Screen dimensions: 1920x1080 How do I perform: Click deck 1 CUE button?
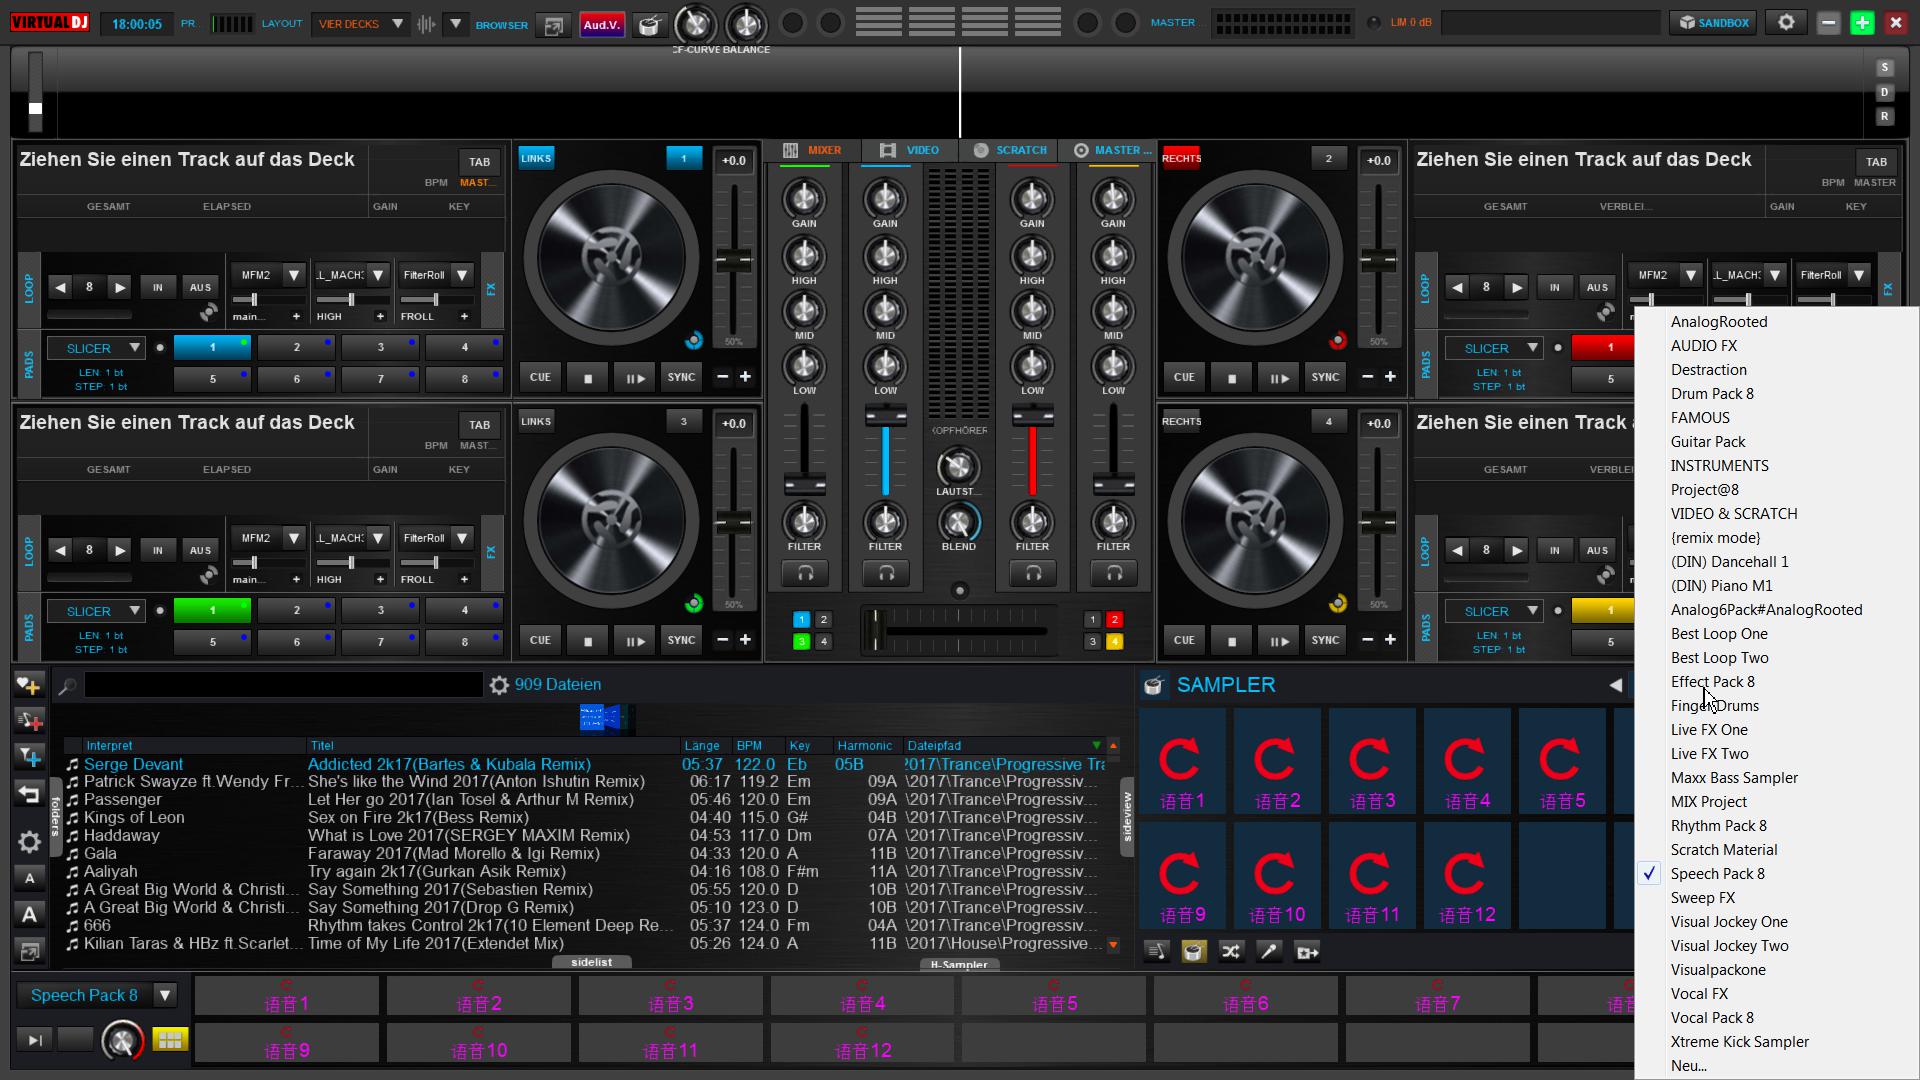[540, 377]
